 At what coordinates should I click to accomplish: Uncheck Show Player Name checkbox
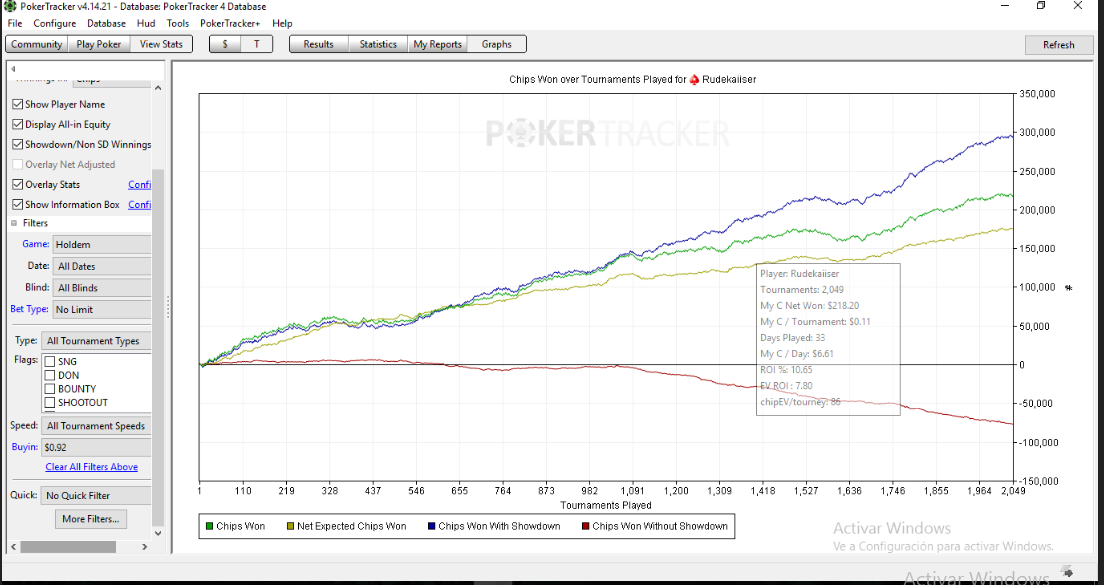(x=18, y=104)
